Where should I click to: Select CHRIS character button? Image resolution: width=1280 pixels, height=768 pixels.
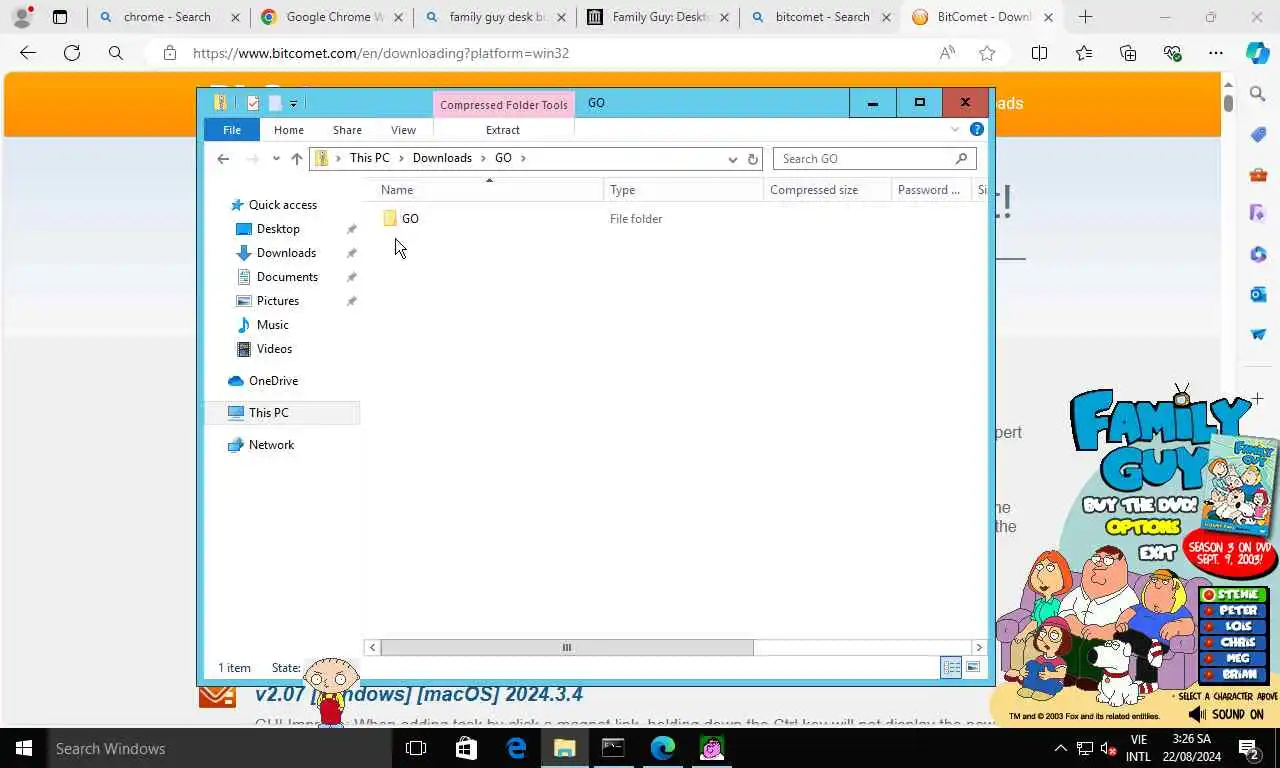[1235, 642]
